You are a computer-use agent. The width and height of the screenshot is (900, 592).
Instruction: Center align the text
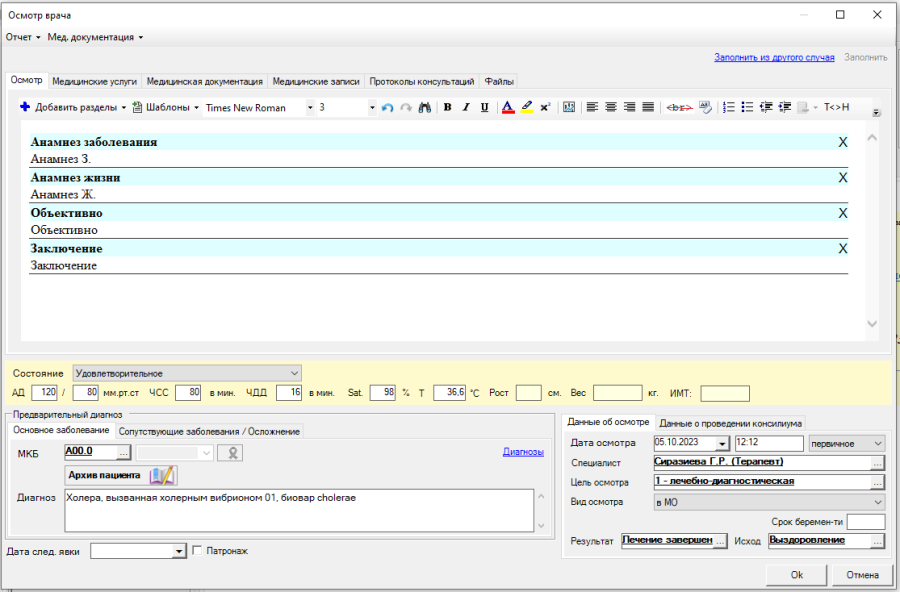pos(611,107)
